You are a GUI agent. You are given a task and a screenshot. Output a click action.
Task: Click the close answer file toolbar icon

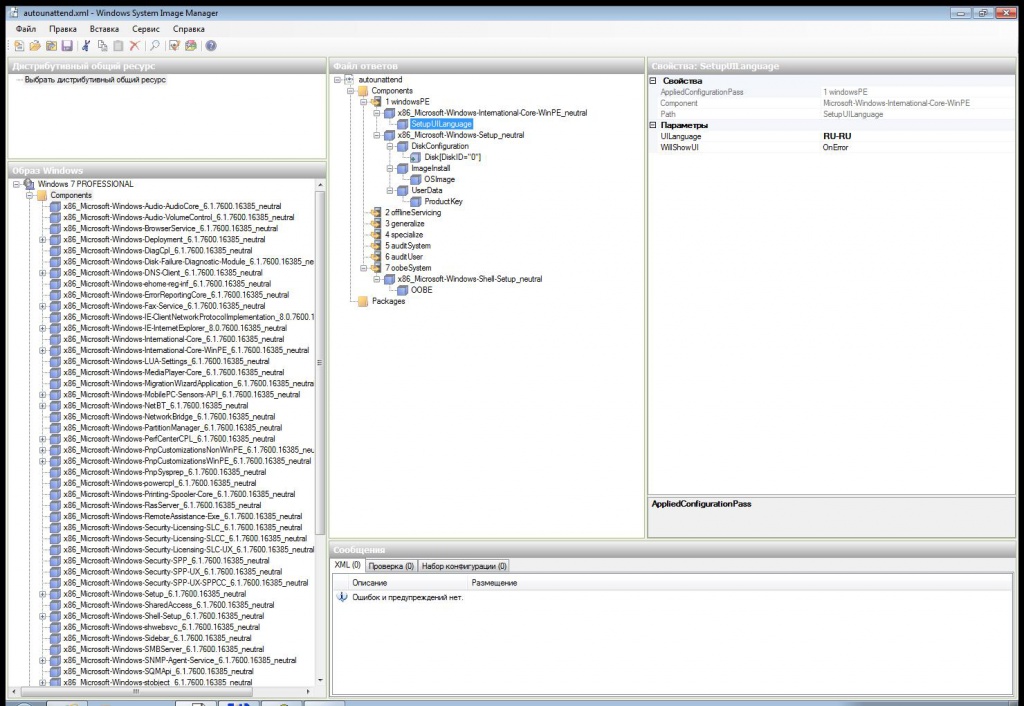[x=51, y=46]
